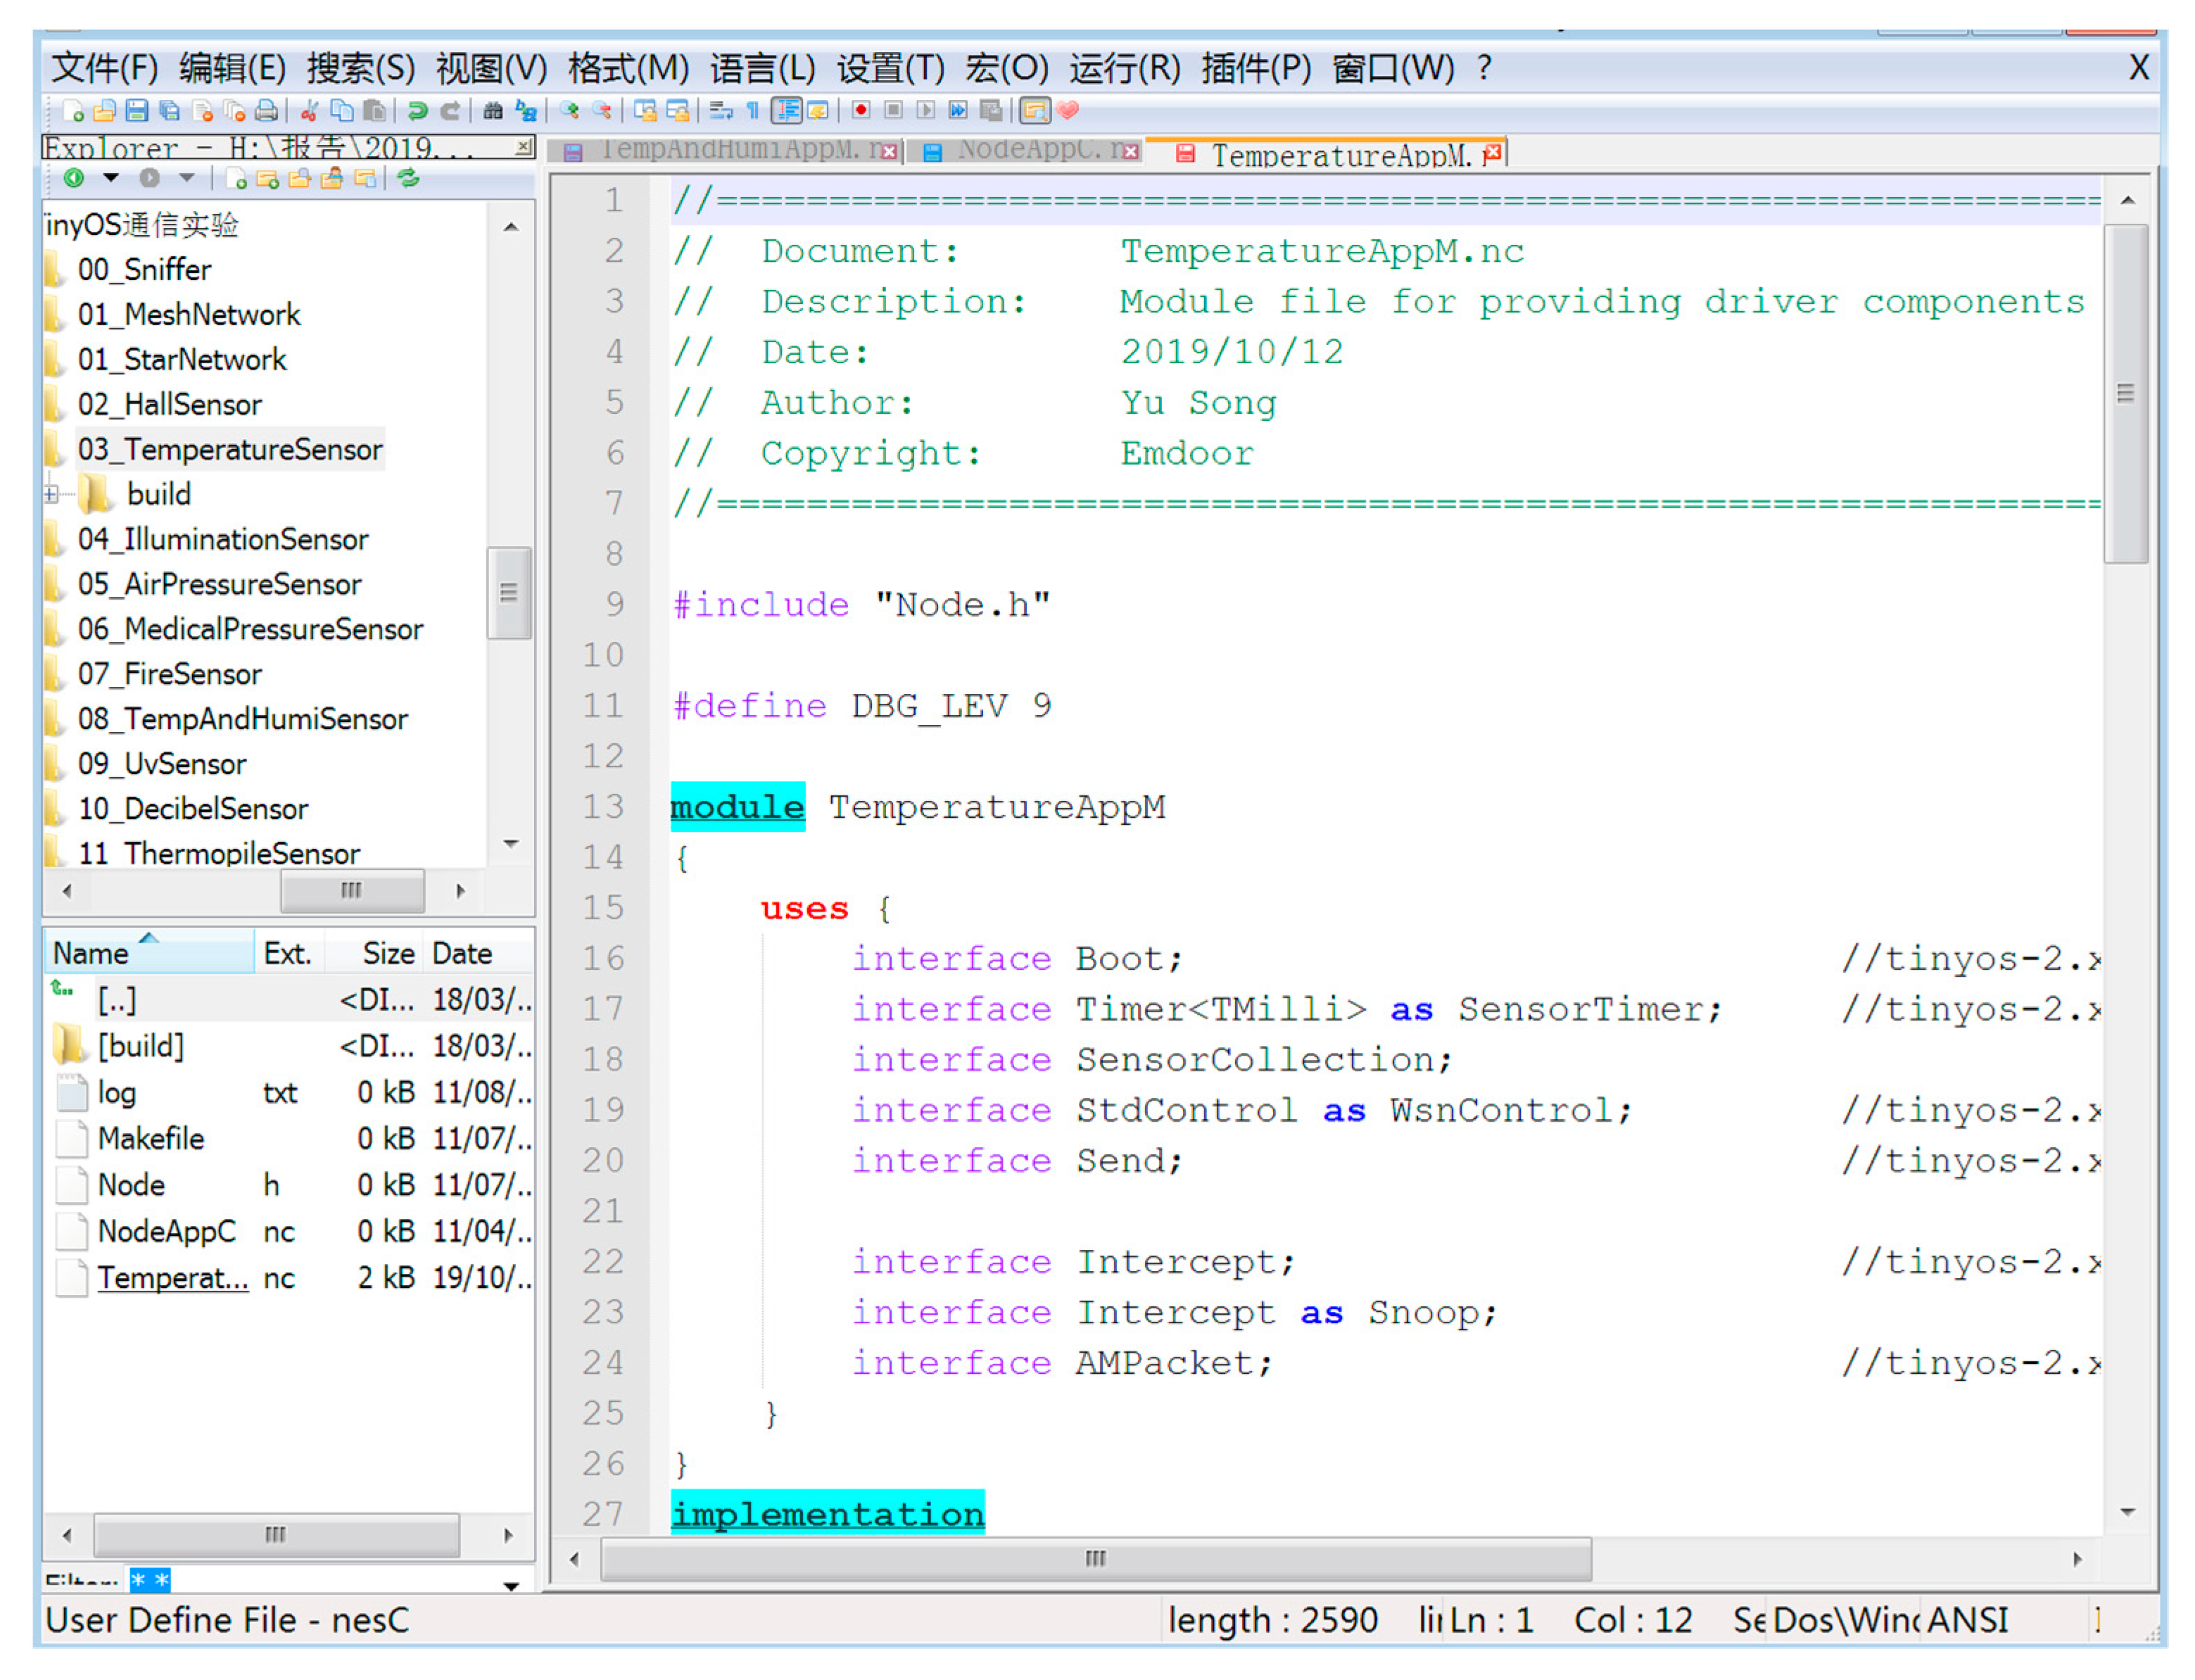Image resolution: width=2195 pixels, height=1680 pixels.
Task: Expand the build folder tree node
Action: click(51, 495)
